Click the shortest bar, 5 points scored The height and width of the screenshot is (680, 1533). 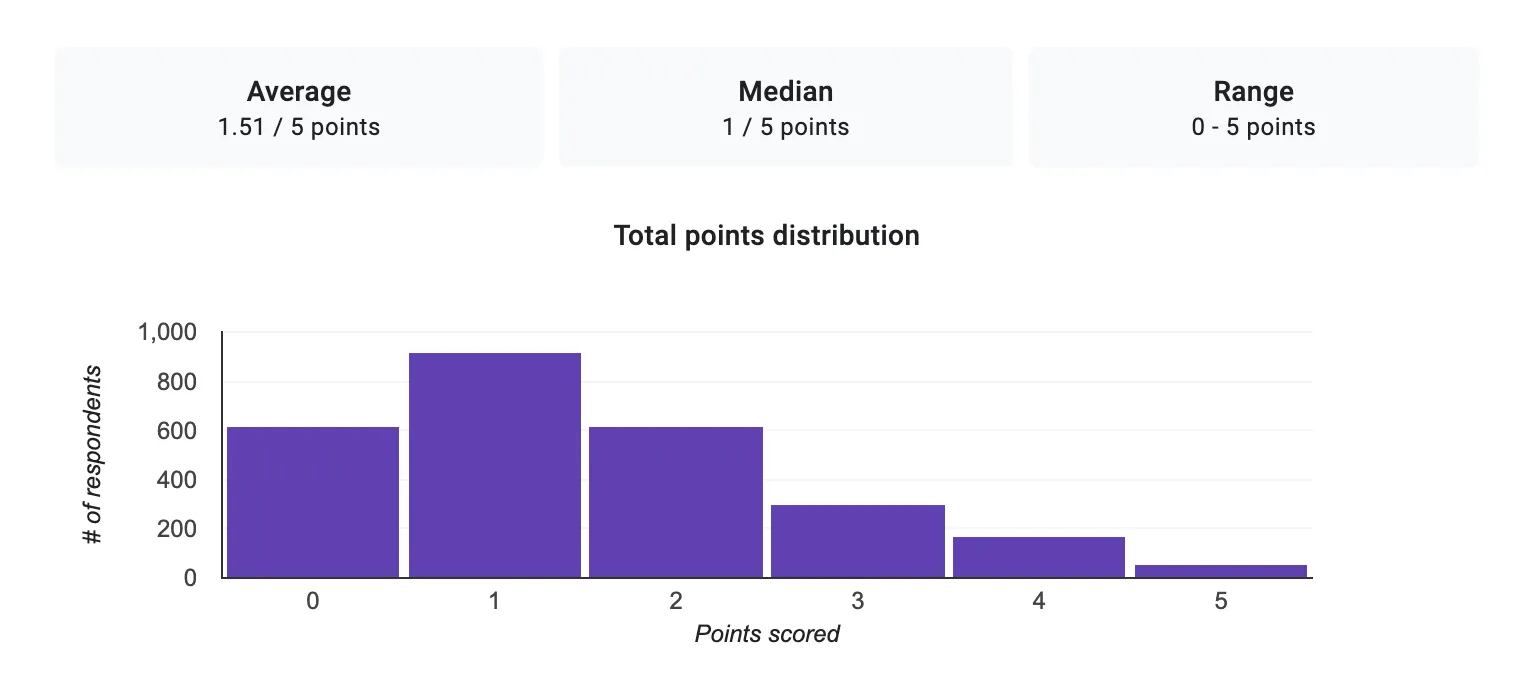(x=1221, y=571)
